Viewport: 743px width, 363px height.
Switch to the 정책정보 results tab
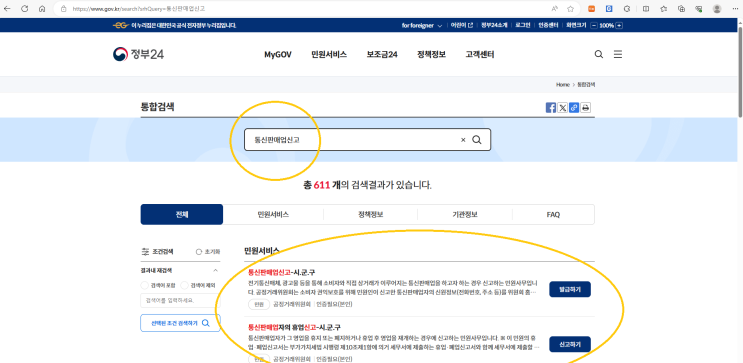click(x=371, y=214)
